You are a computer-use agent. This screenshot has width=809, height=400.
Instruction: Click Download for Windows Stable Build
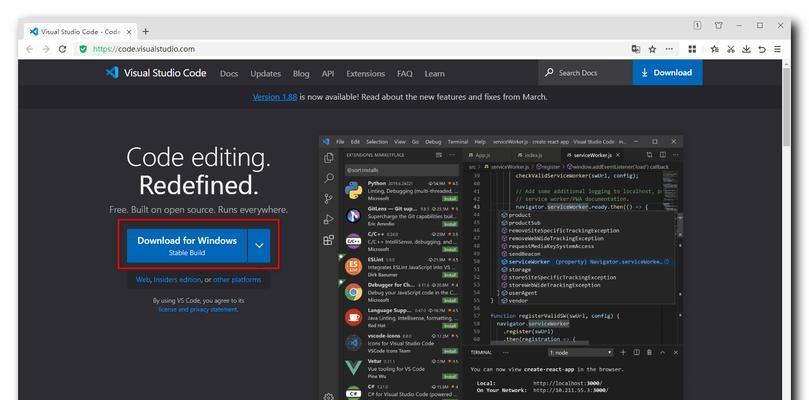(187, 246)
